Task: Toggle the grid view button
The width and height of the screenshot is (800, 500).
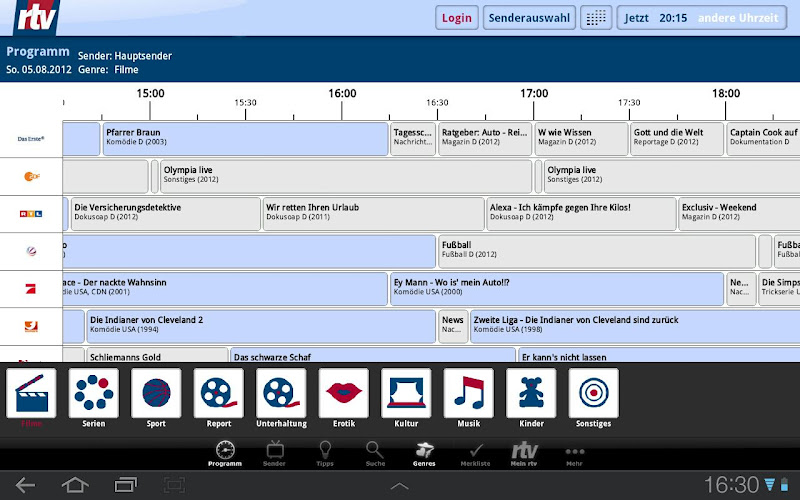Action: point(596,18)
